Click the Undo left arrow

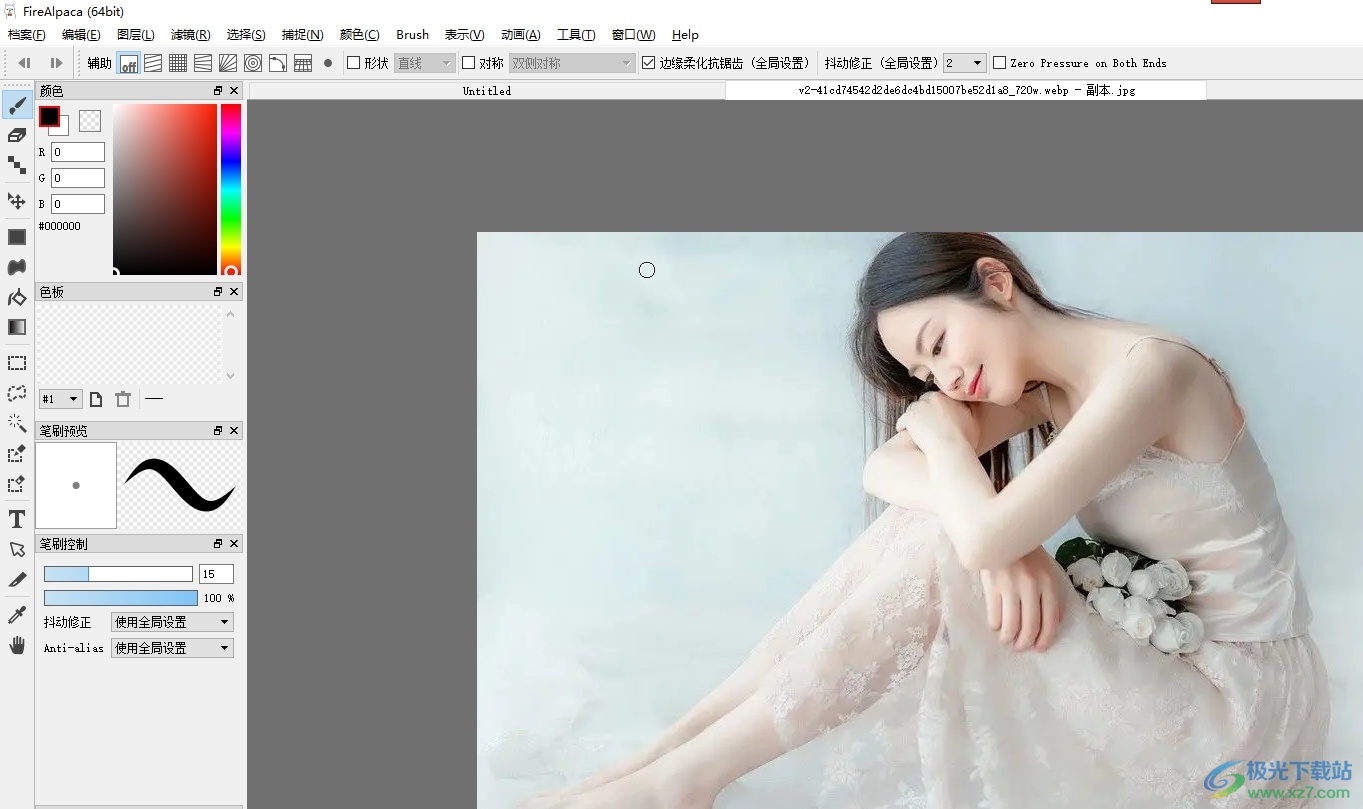coord(25,63)
